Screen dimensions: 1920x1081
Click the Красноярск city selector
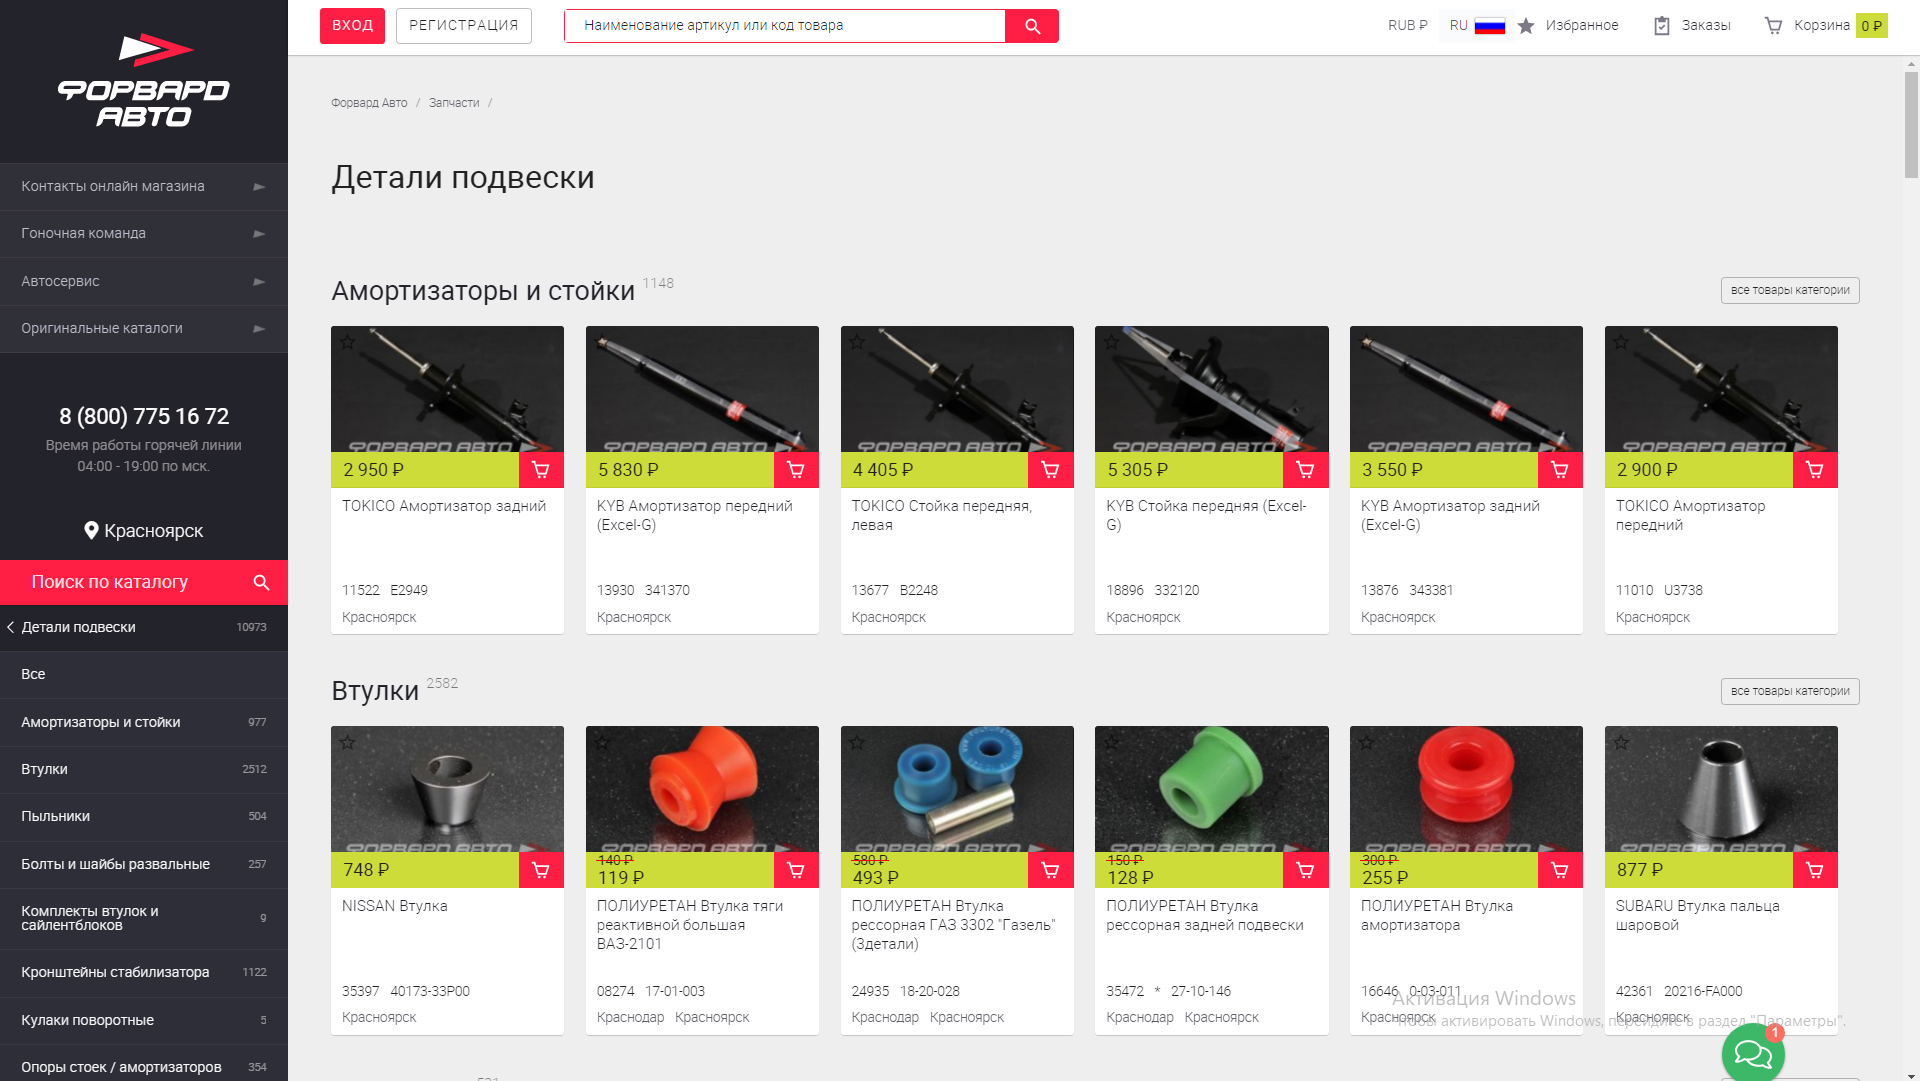pyautogui.click(x=144, y=531)
